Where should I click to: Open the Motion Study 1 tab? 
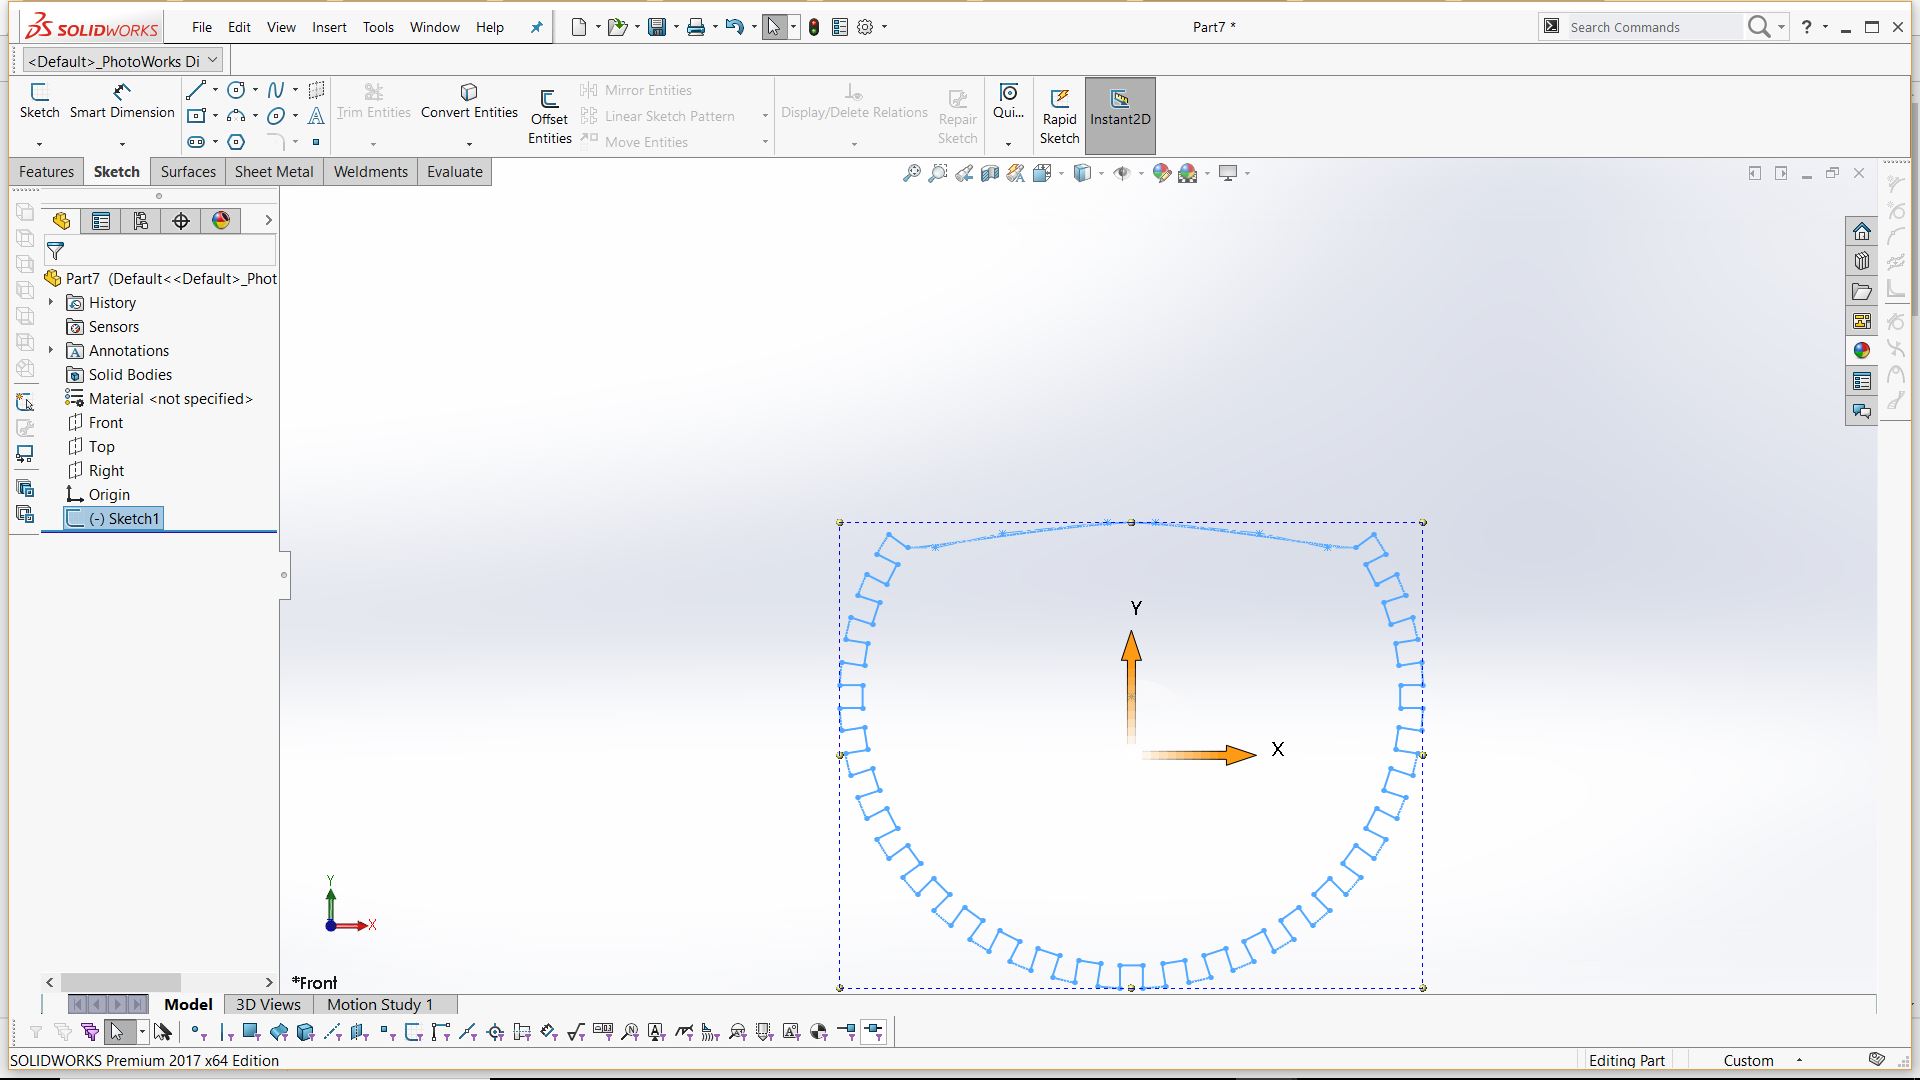tap(379, 1004)
